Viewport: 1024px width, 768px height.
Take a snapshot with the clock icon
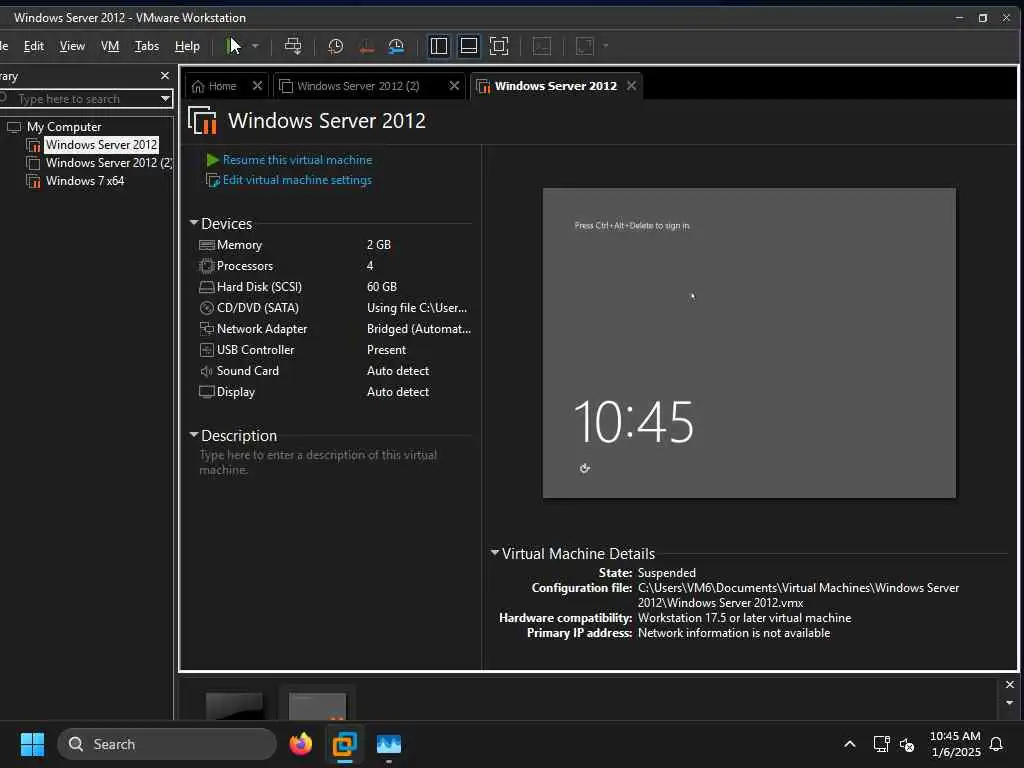pos(336,46)
